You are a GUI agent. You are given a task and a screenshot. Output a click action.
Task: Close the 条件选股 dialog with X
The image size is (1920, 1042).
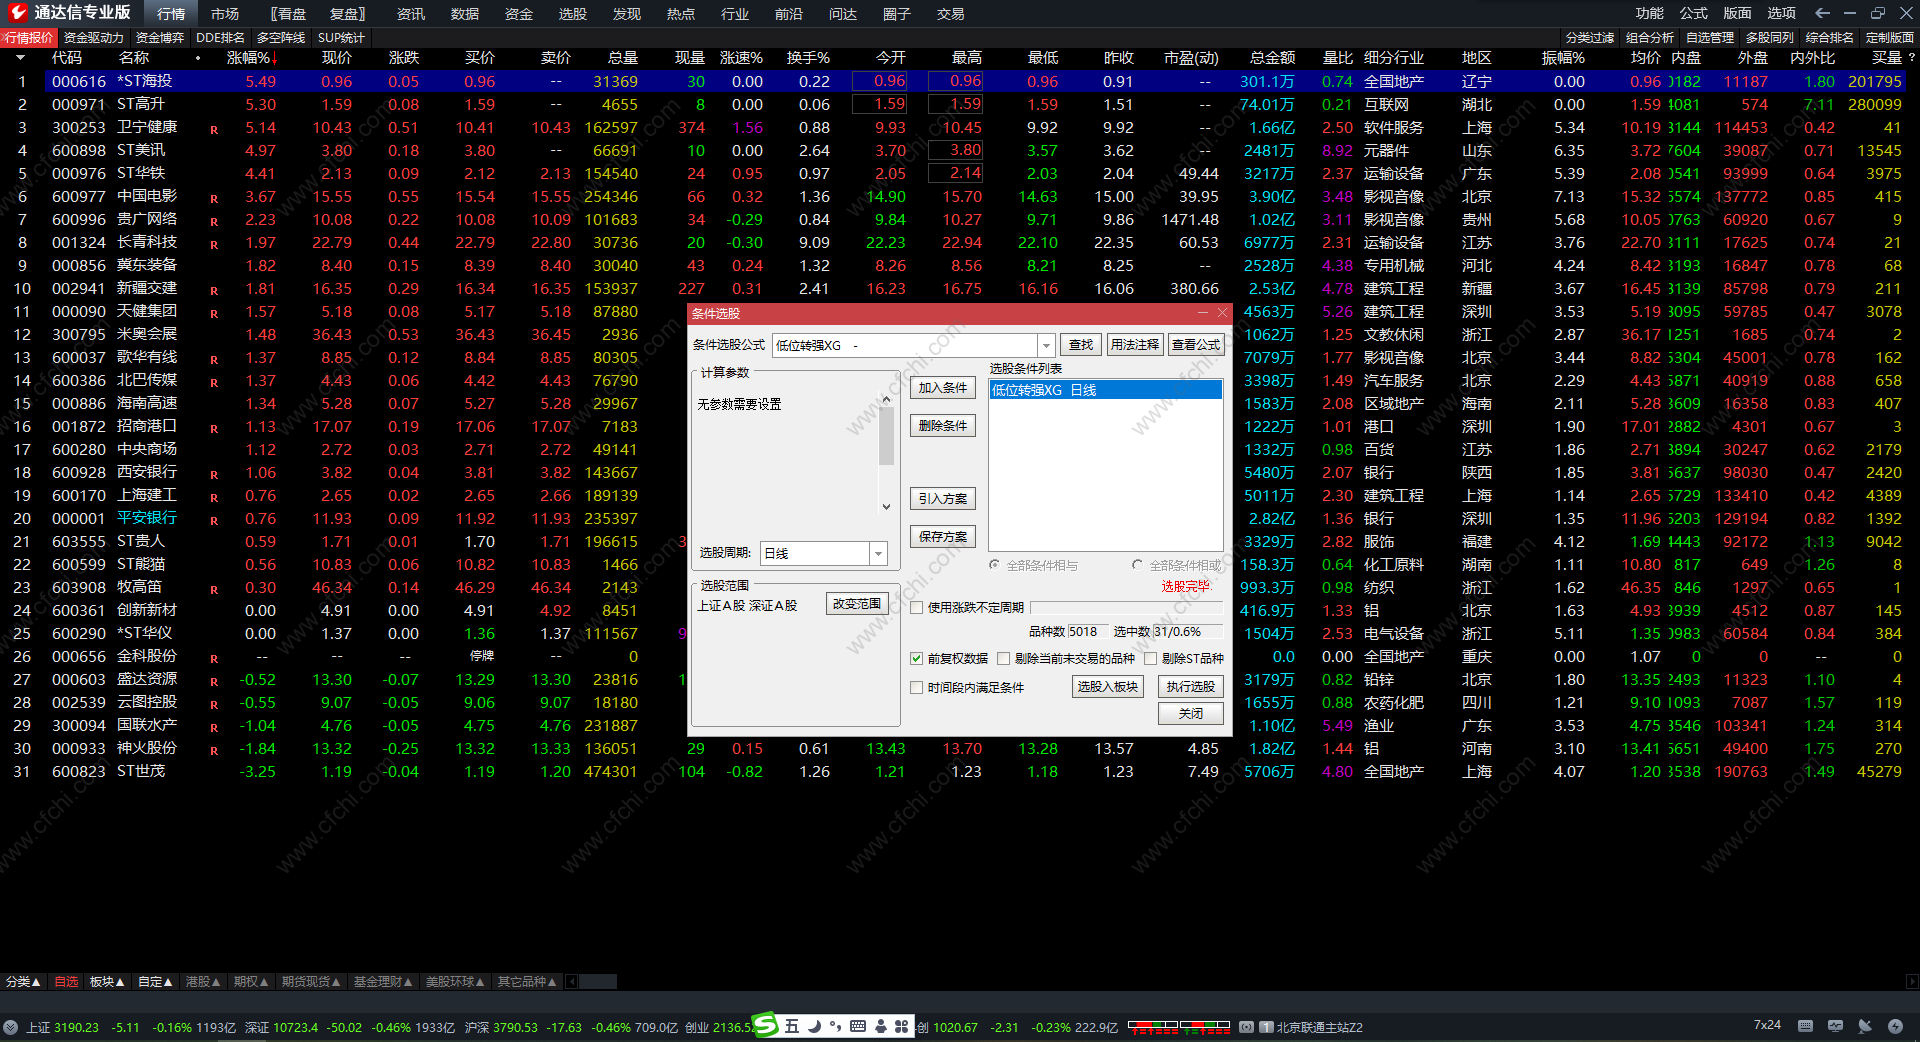pyautogui.click(x=1222, y=313)
